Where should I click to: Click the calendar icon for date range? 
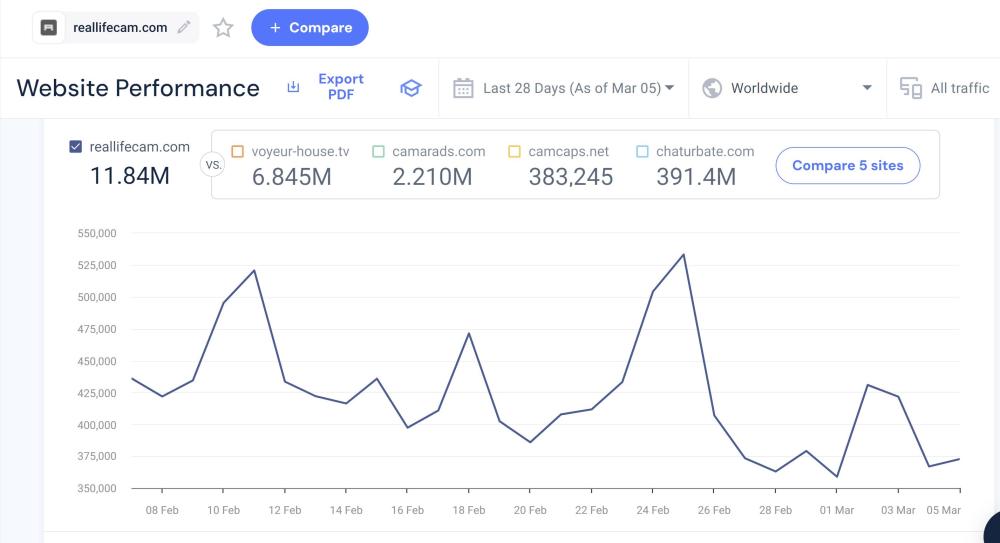(463, 88)
